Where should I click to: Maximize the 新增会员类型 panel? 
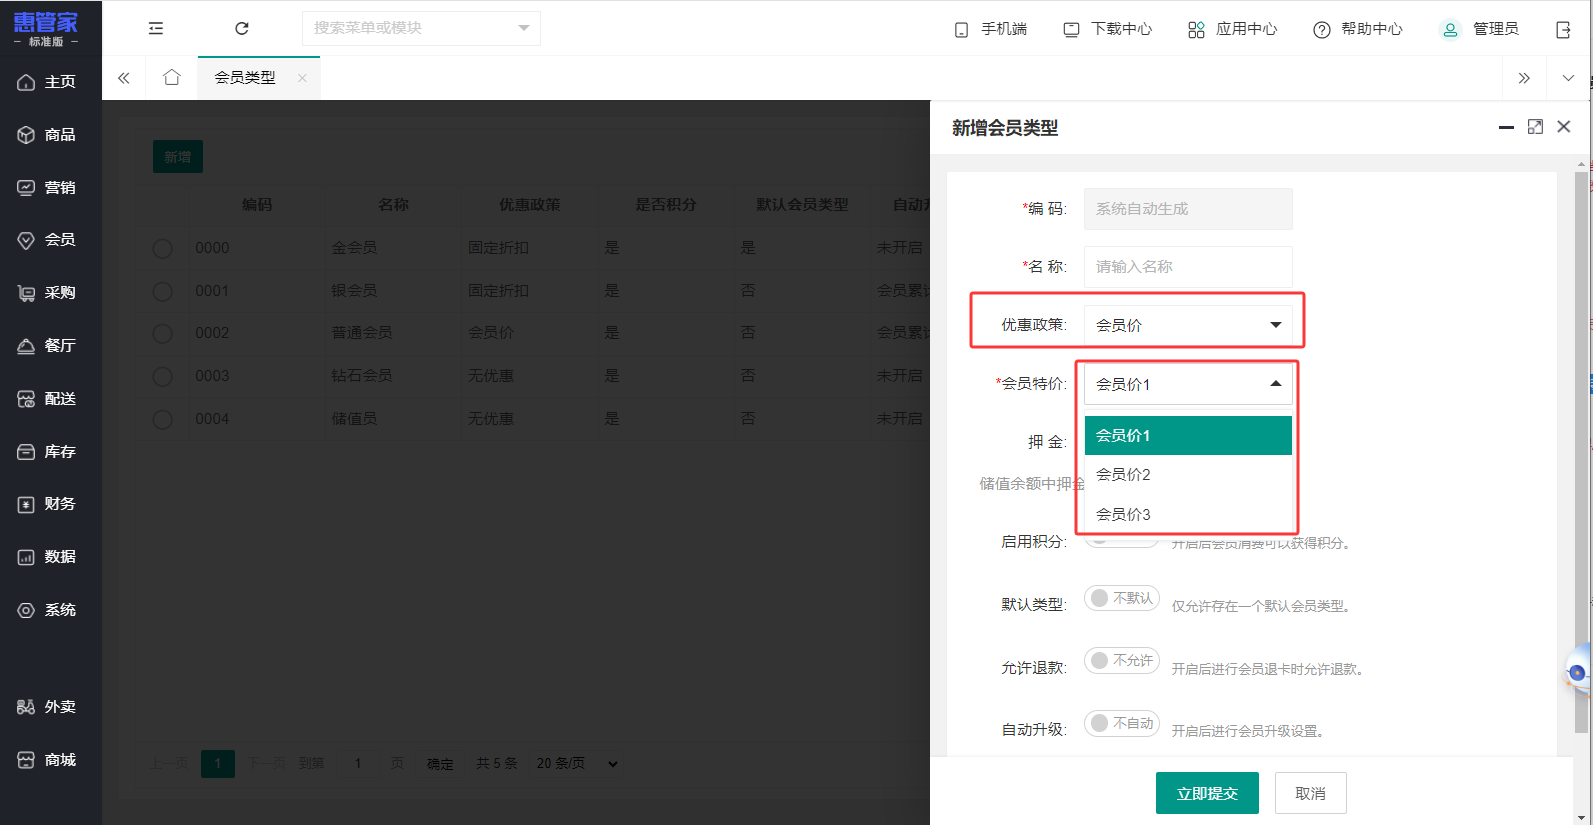tap(1535, 127)
